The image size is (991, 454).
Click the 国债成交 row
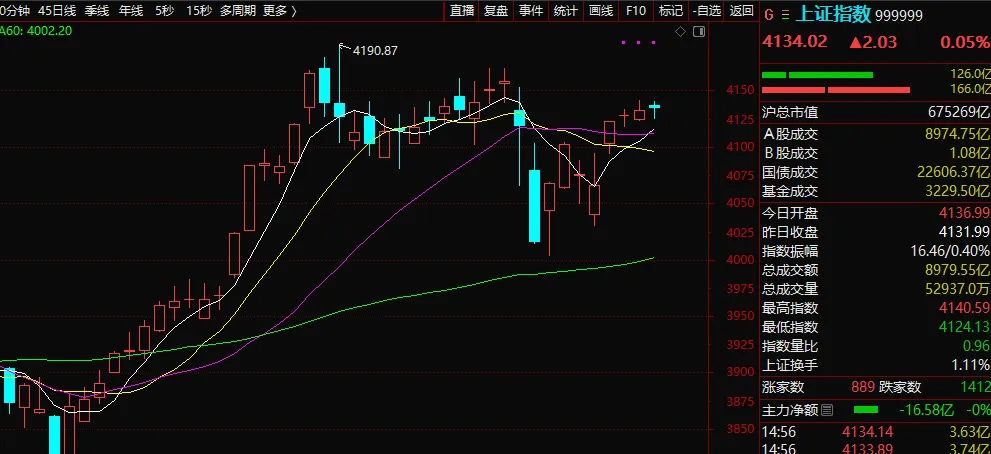tap(875, 172)
